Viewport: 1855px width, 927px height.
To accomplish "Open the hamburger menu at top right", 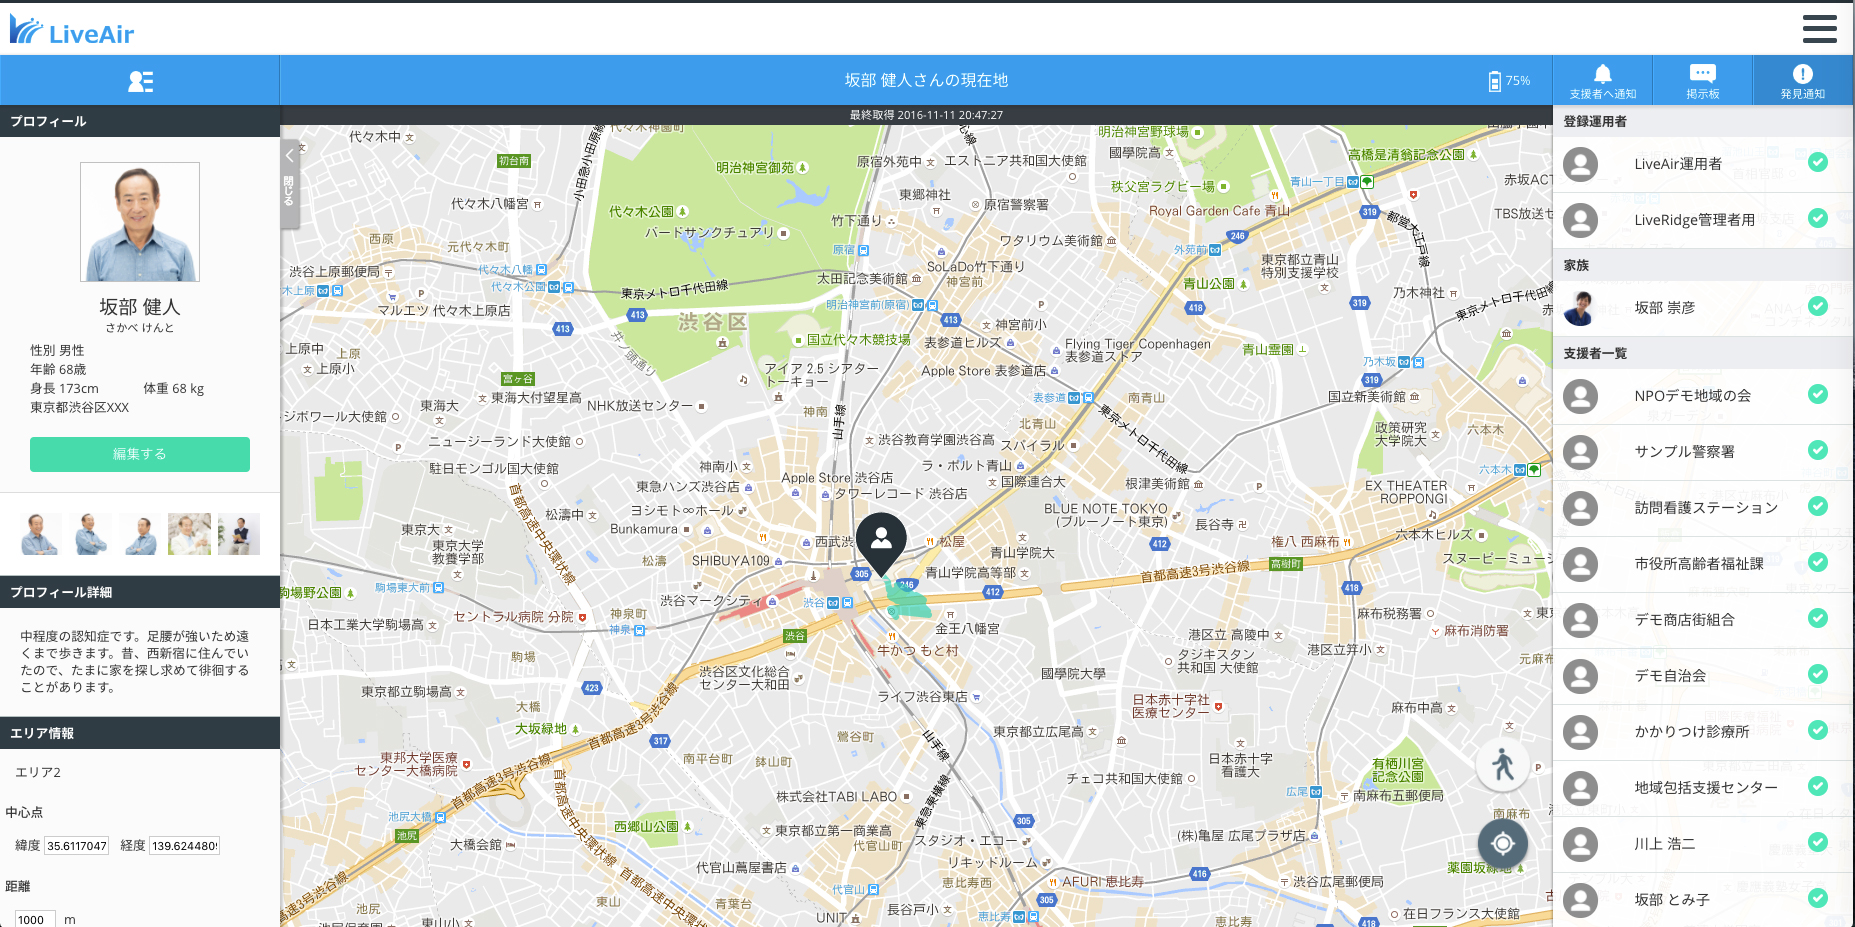I will coord(1819,29).
